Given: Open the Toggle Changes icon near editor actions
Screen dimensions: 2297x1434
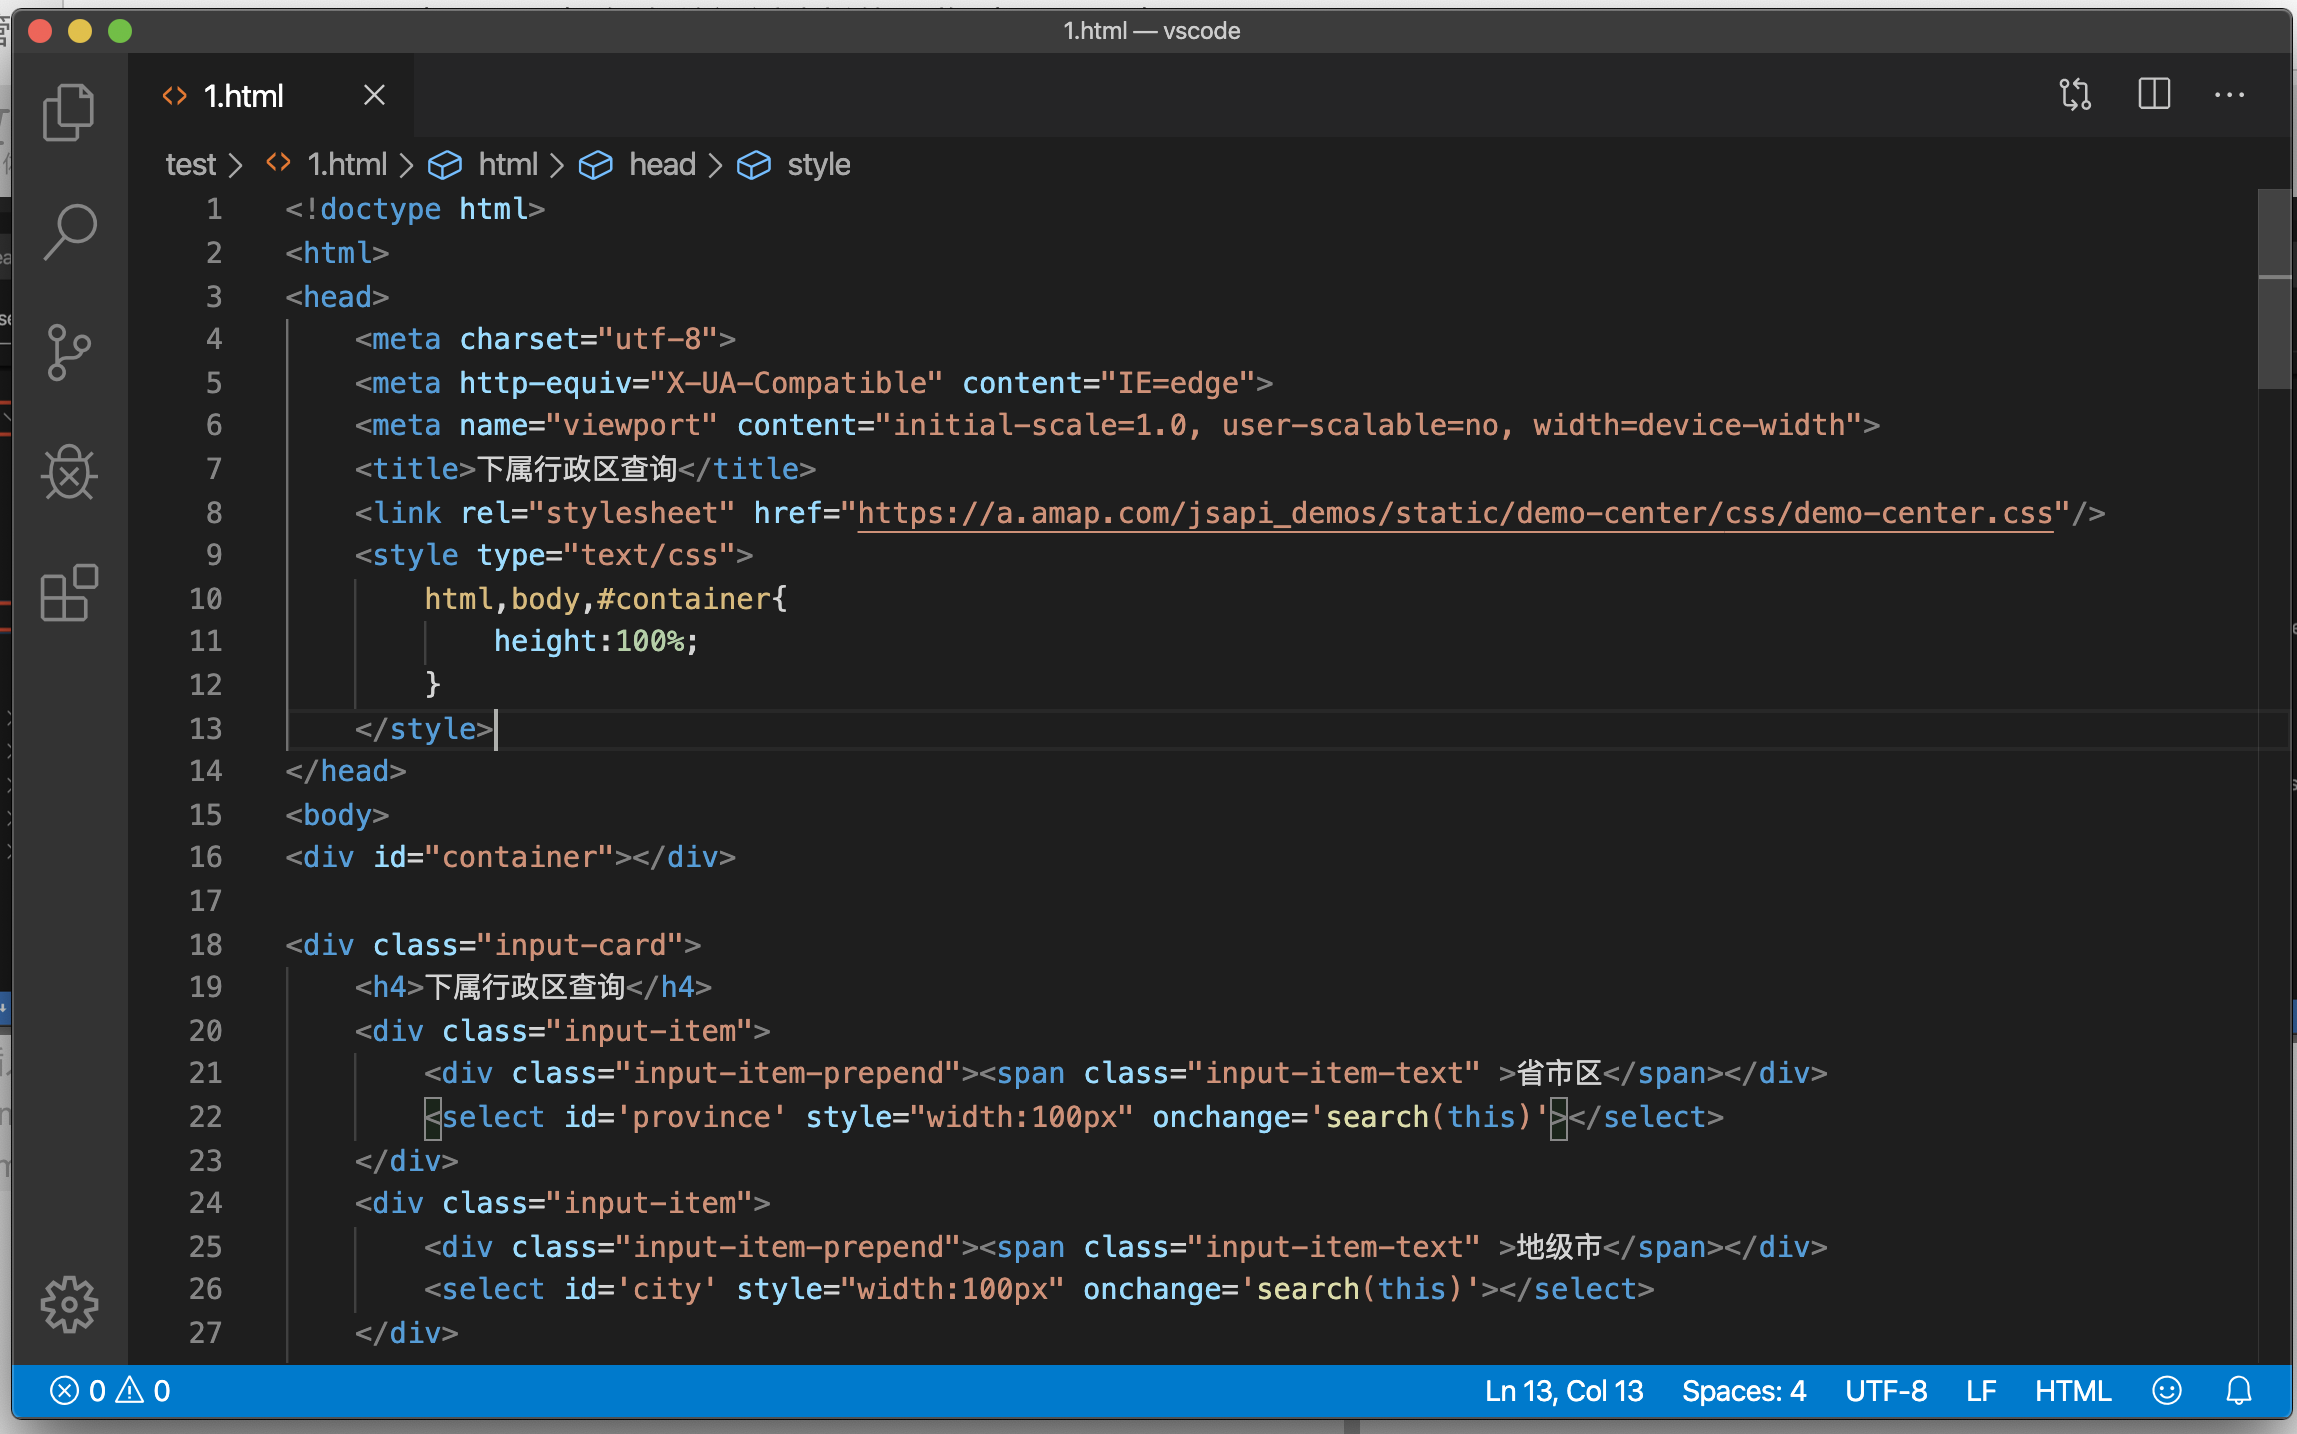Looking at the screenshot, I should [2075, 94].
